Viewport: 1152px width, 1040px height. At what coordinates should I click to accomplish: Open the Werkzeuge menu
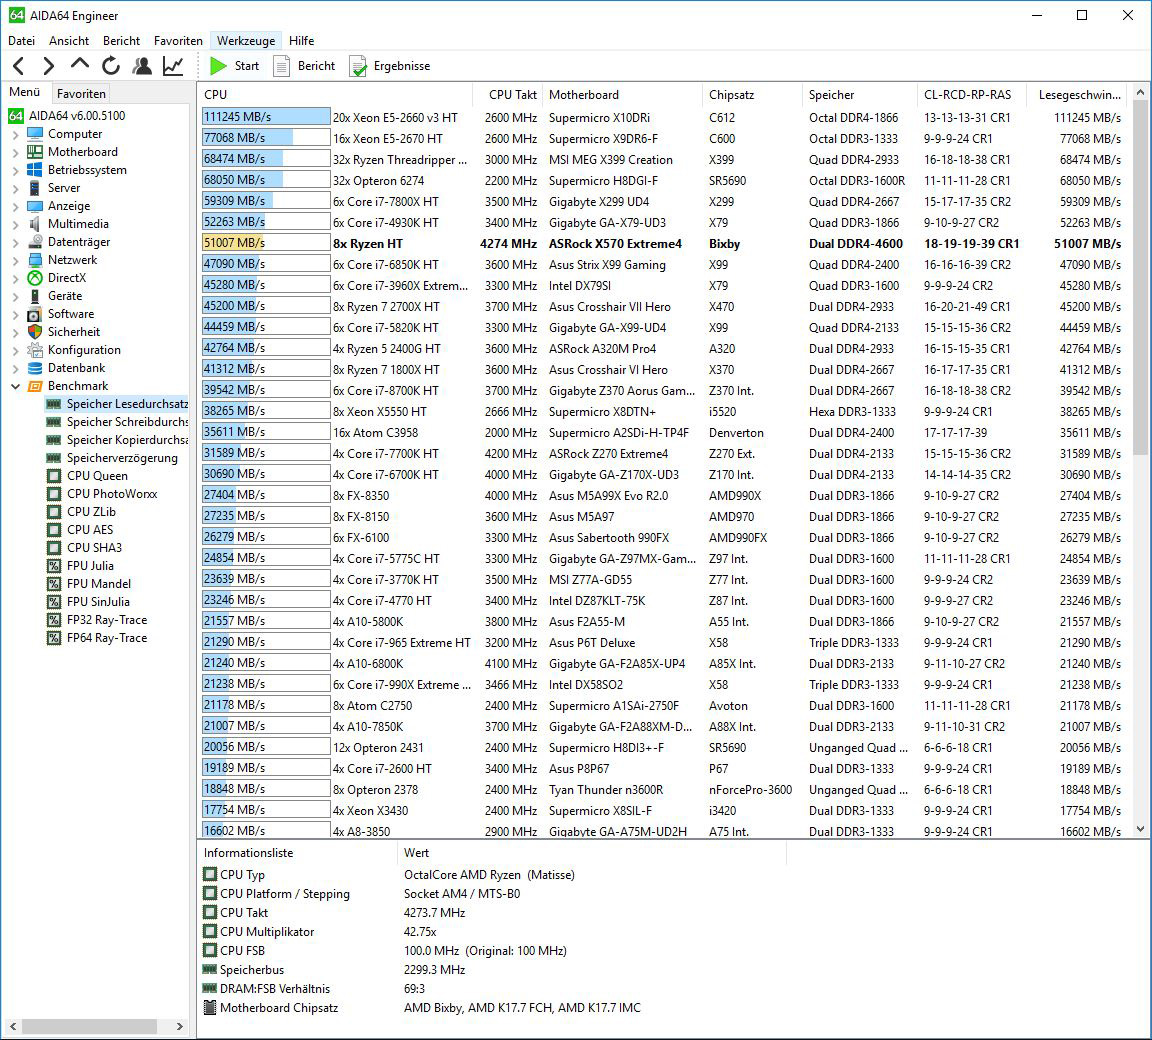coord(245,40)
